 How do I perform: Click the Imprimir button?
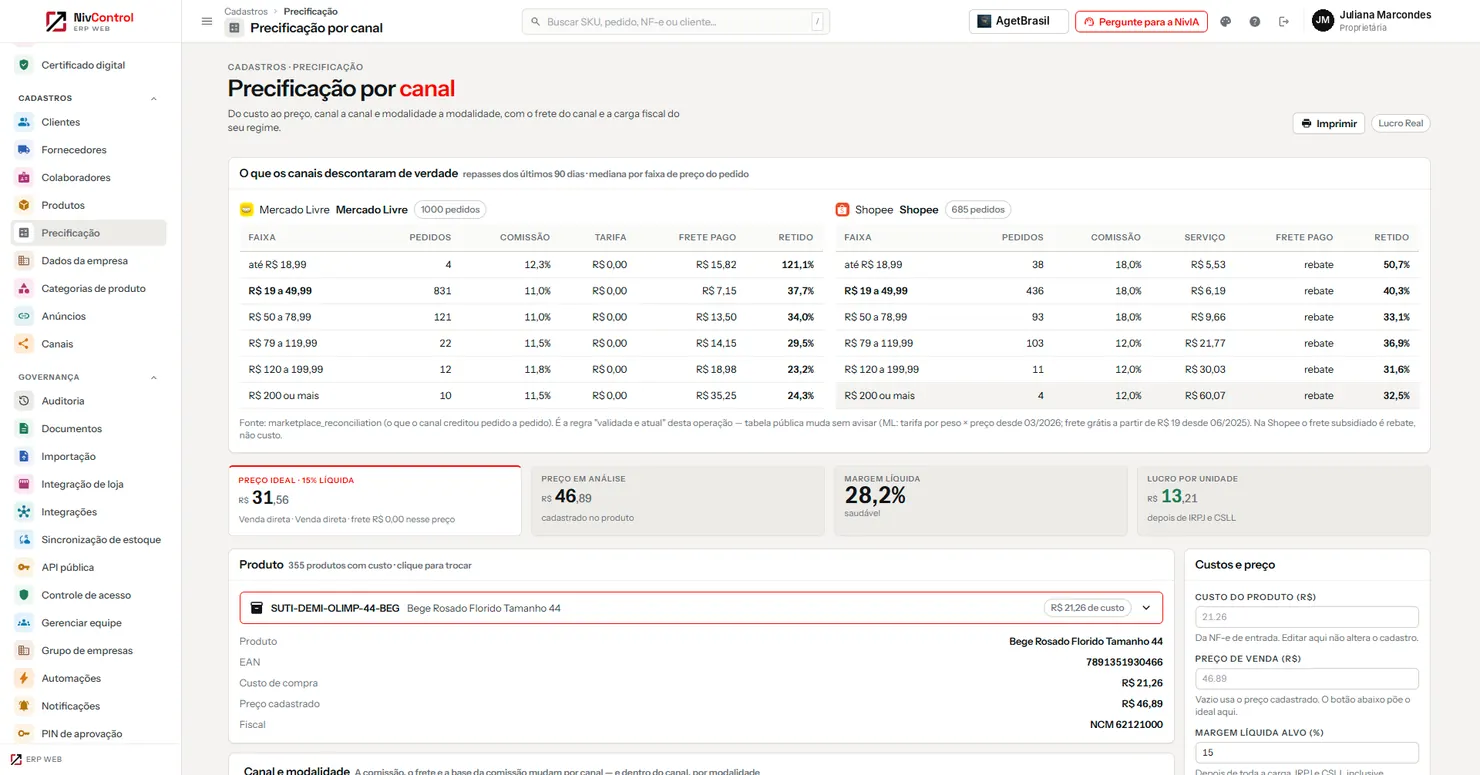coord(1329,124)
